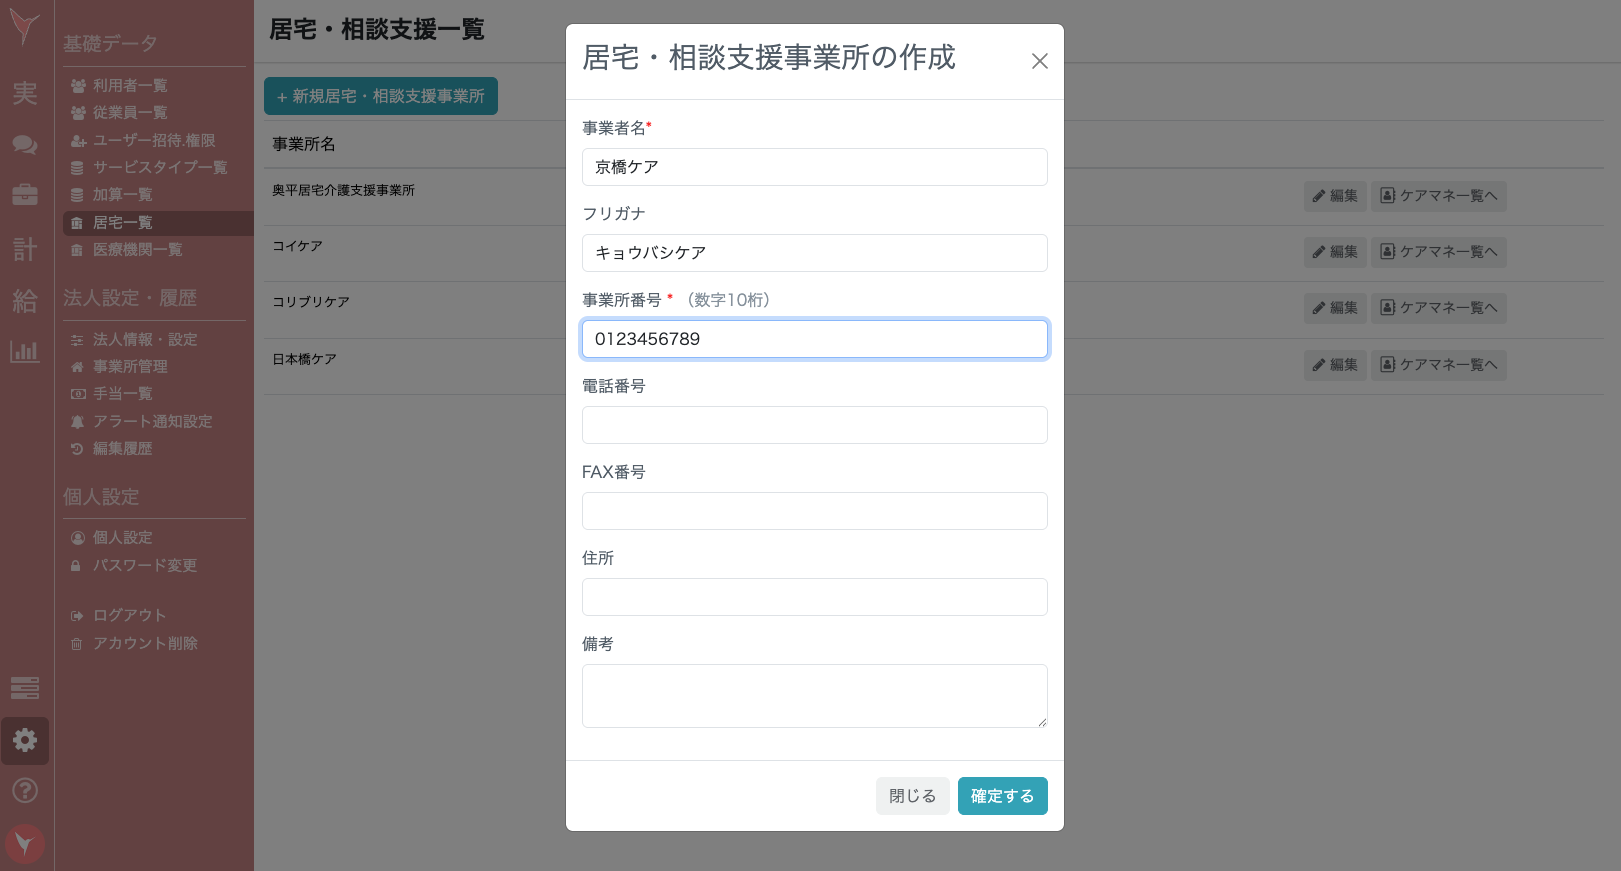Screen dimensions: 1621x871
Task: Click 編集 for 奥平居宅介護支援事業所
Action: [1335, 196]
